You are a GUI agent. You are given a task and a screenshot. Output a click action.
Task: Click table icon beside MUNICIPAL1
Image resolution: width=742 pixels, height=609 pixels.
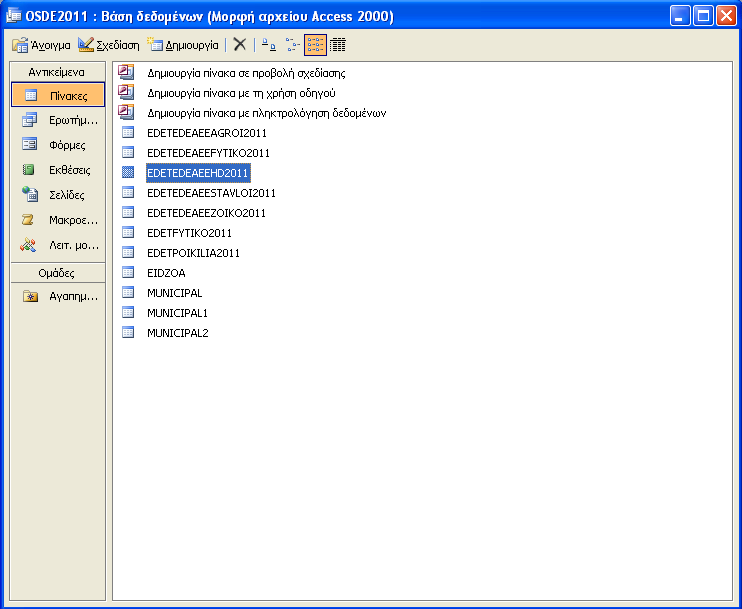point(128,312)
